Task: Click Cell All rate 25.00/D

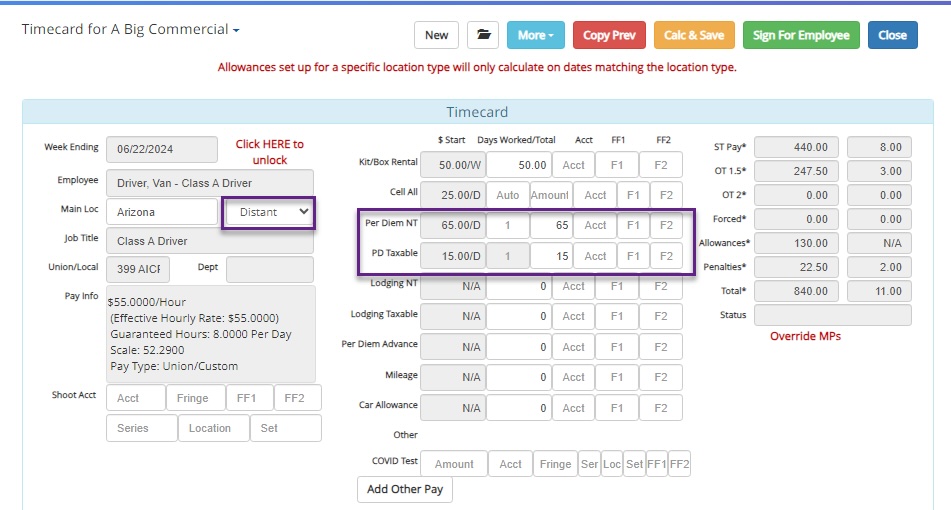Action: point(453,195)
